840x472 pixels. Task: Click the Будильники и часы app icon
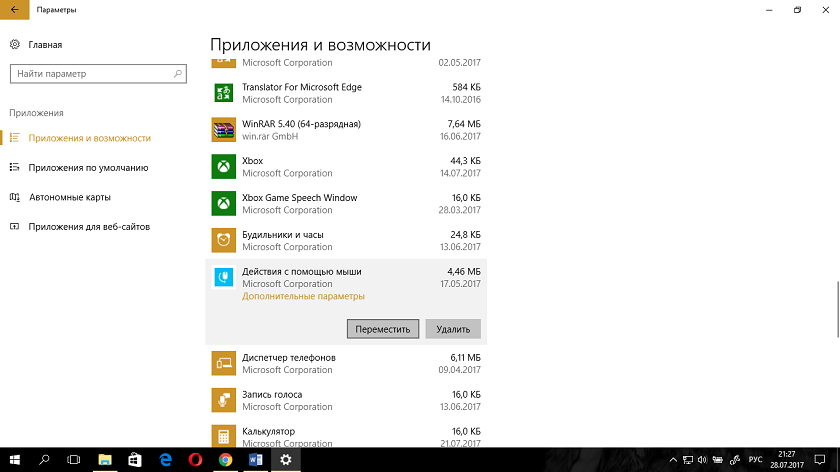click(x=223, y=241)
